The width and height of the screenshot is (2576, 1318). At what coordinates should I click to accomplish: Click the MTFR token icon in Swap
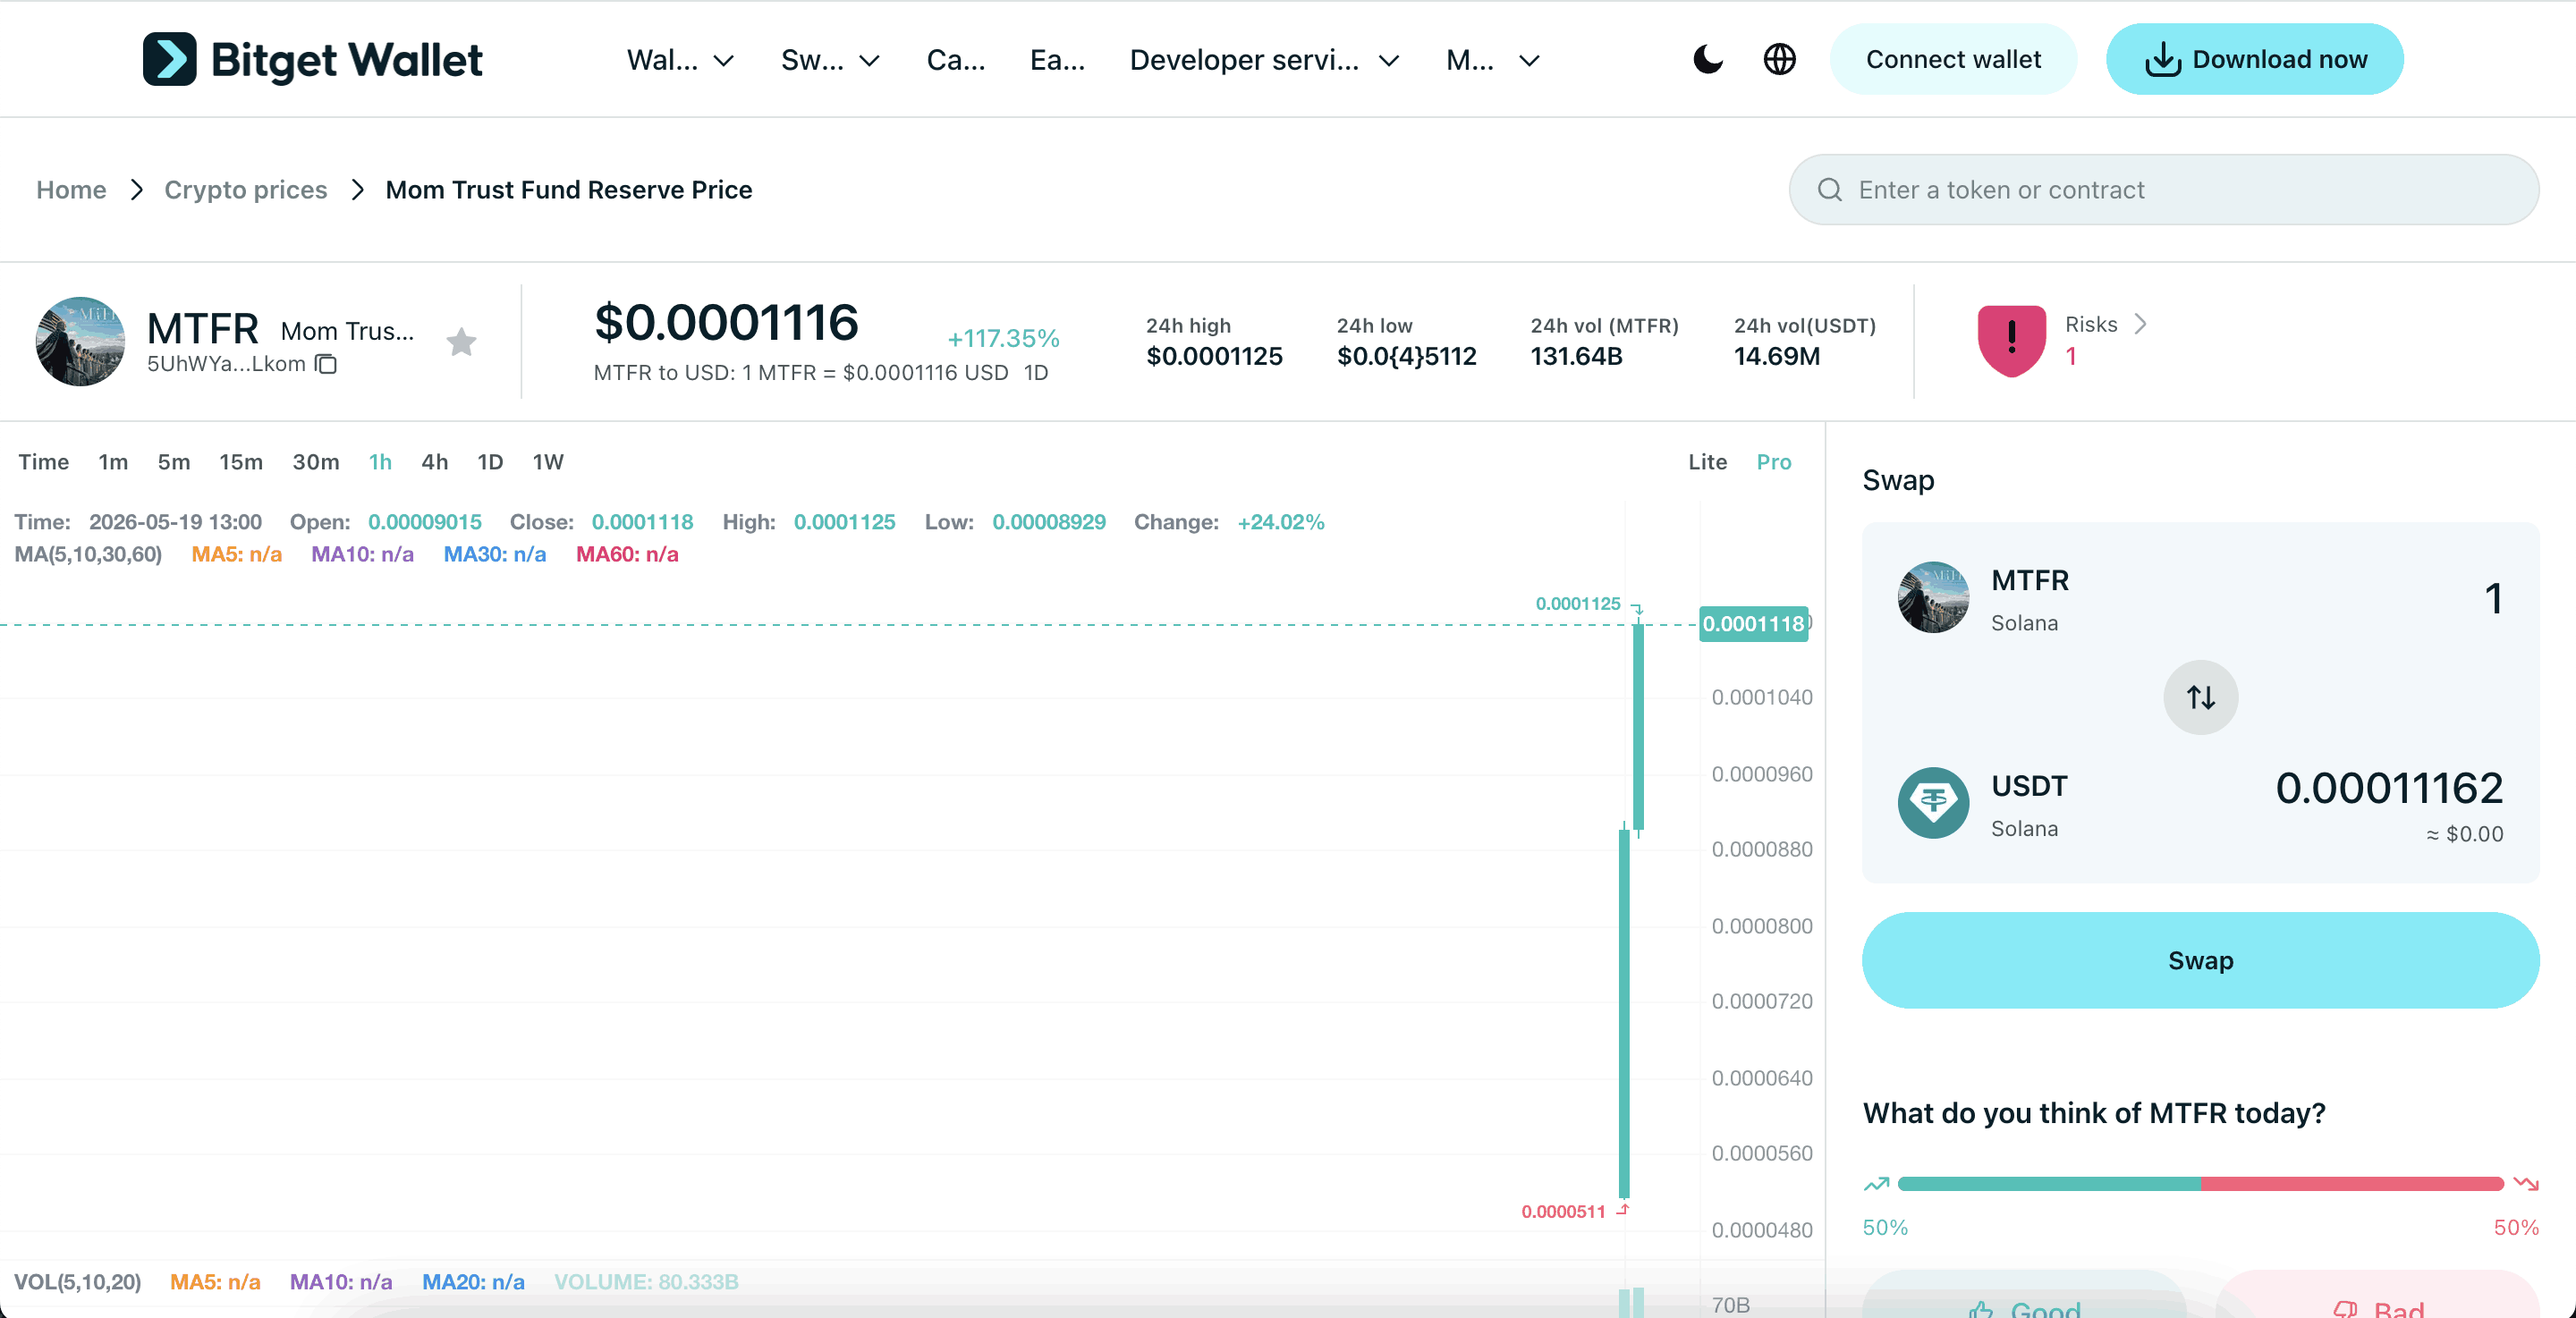point(1933,598)
